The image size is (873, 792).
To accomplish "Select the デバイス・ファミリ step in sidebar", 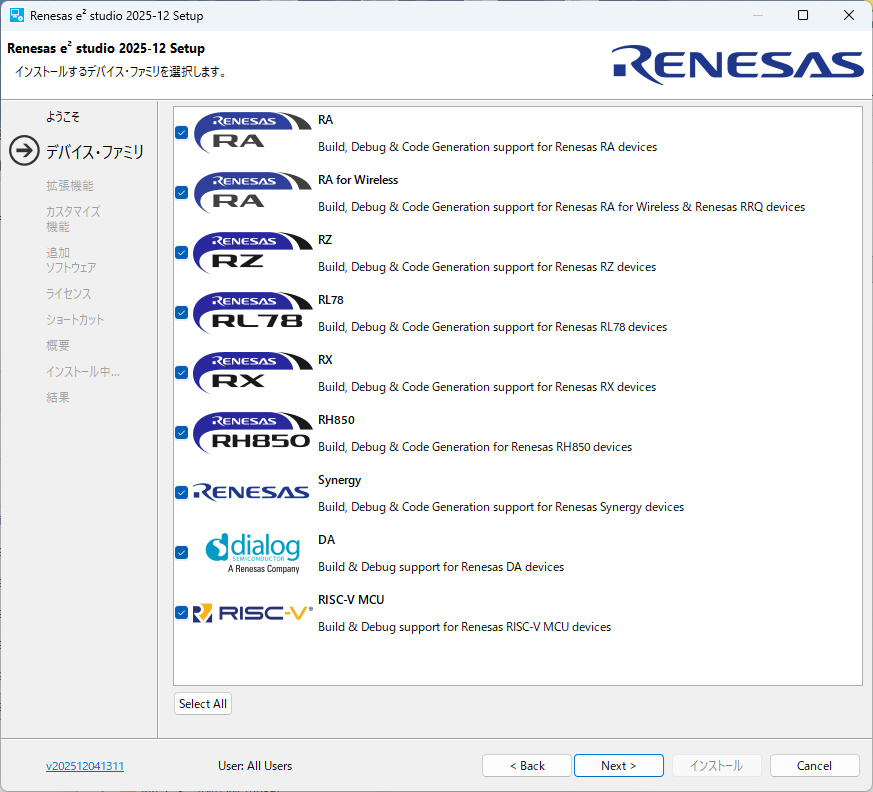I will tap(94, 152).
